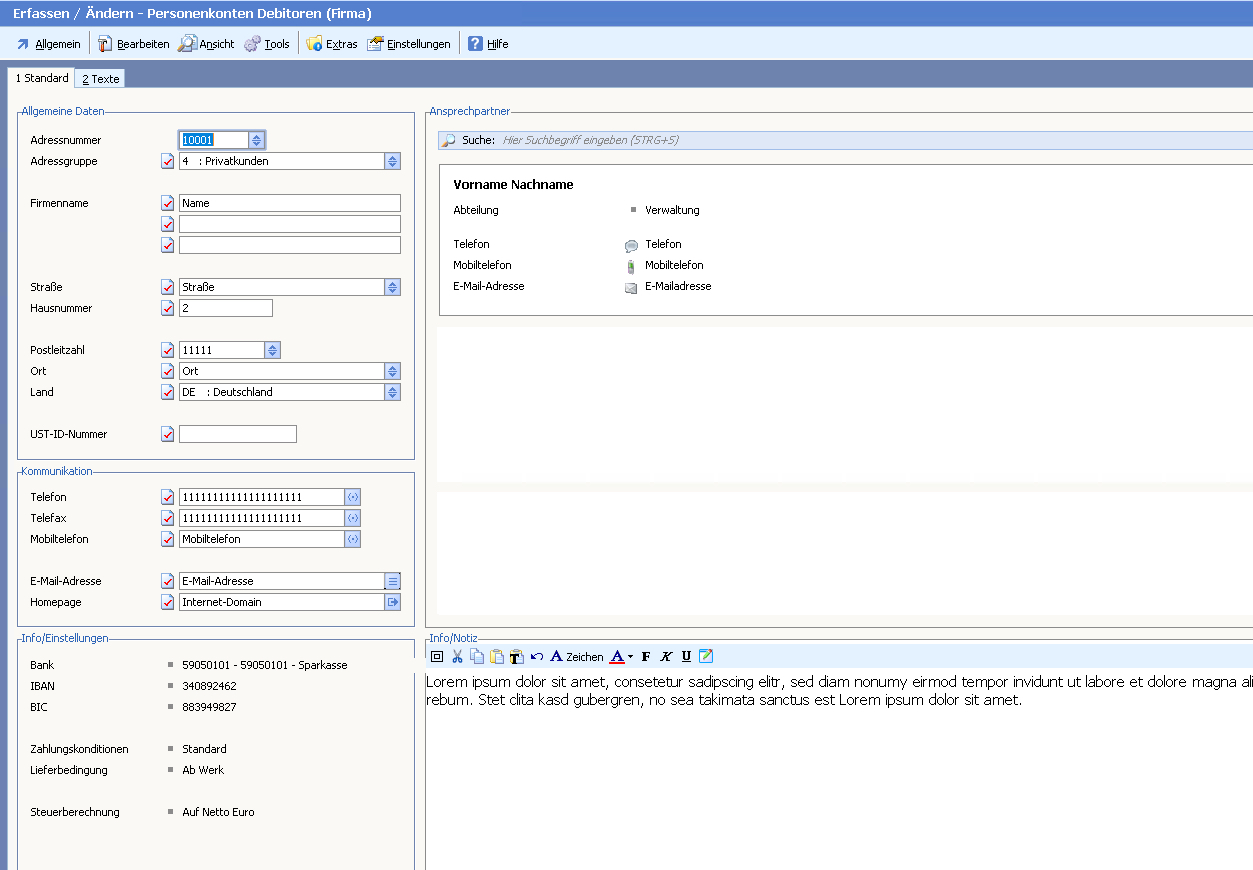Open website via Homepage arrow button

click(393, 602)
